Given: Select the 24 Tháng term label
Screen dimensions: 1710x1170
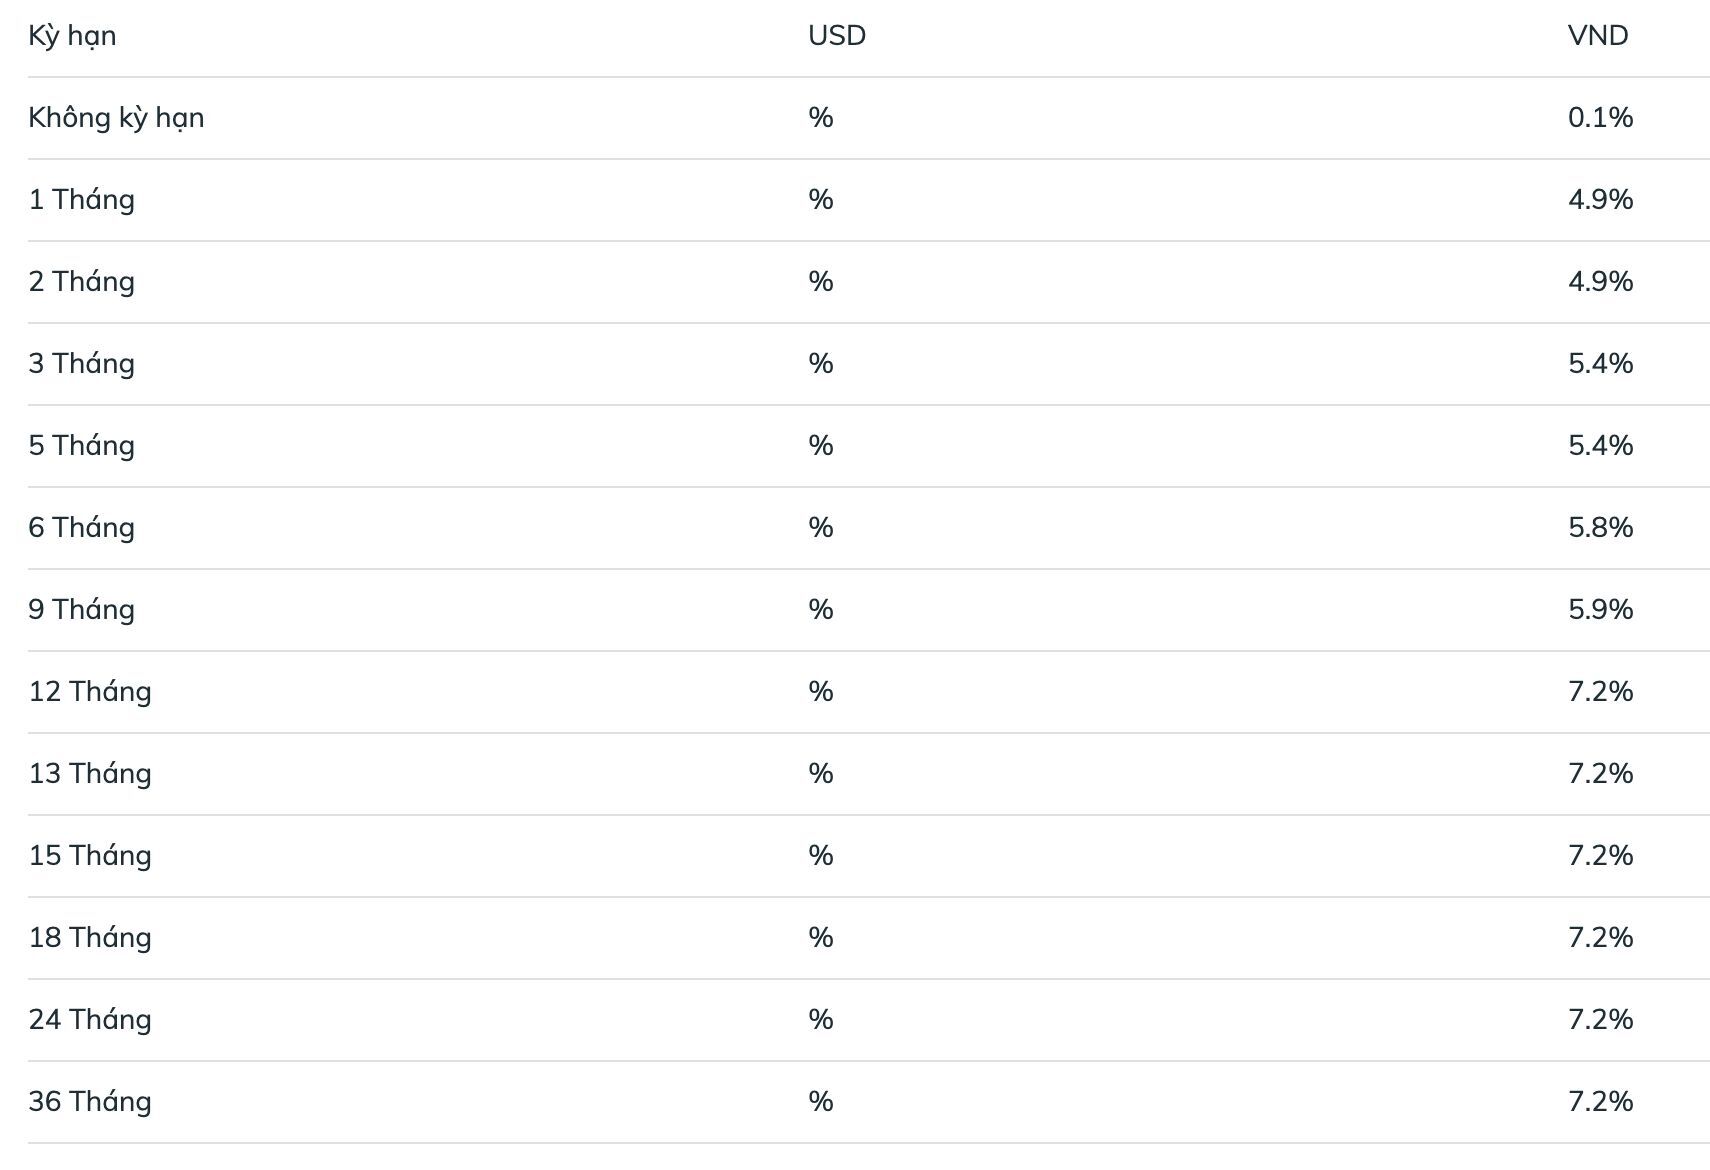Looking at the screenshot, I should click(90, 1020).
